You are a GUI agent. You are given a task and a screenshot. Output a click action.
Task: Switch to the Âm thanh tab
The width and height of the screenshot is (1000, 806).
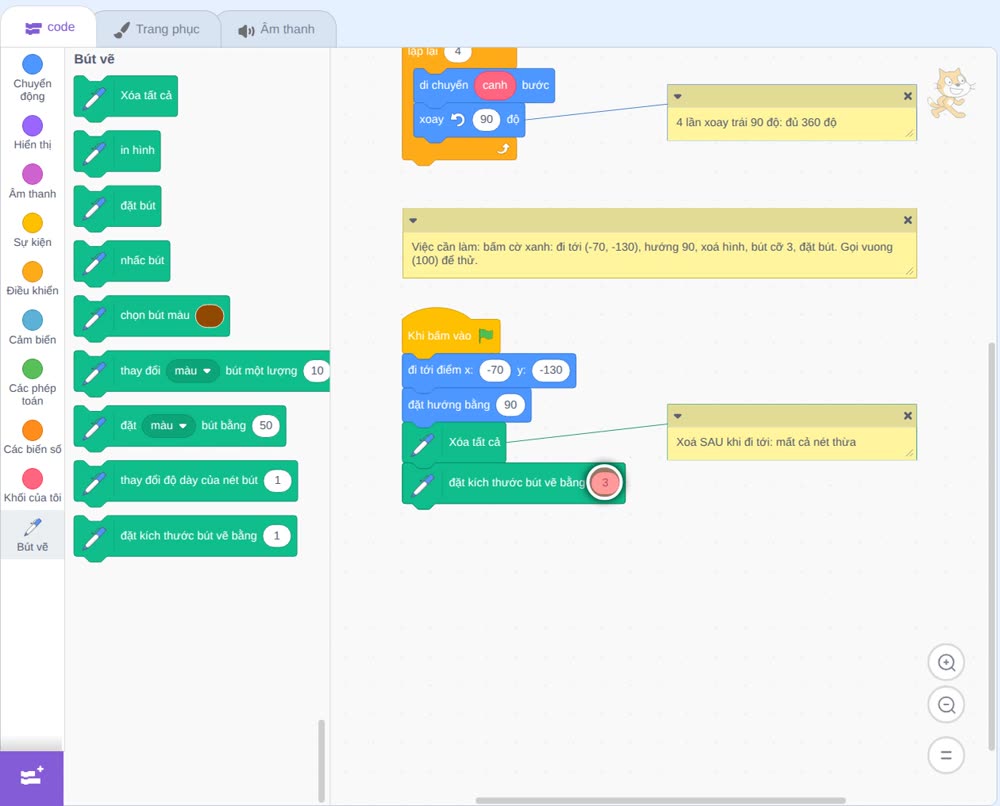click(277, 29)
